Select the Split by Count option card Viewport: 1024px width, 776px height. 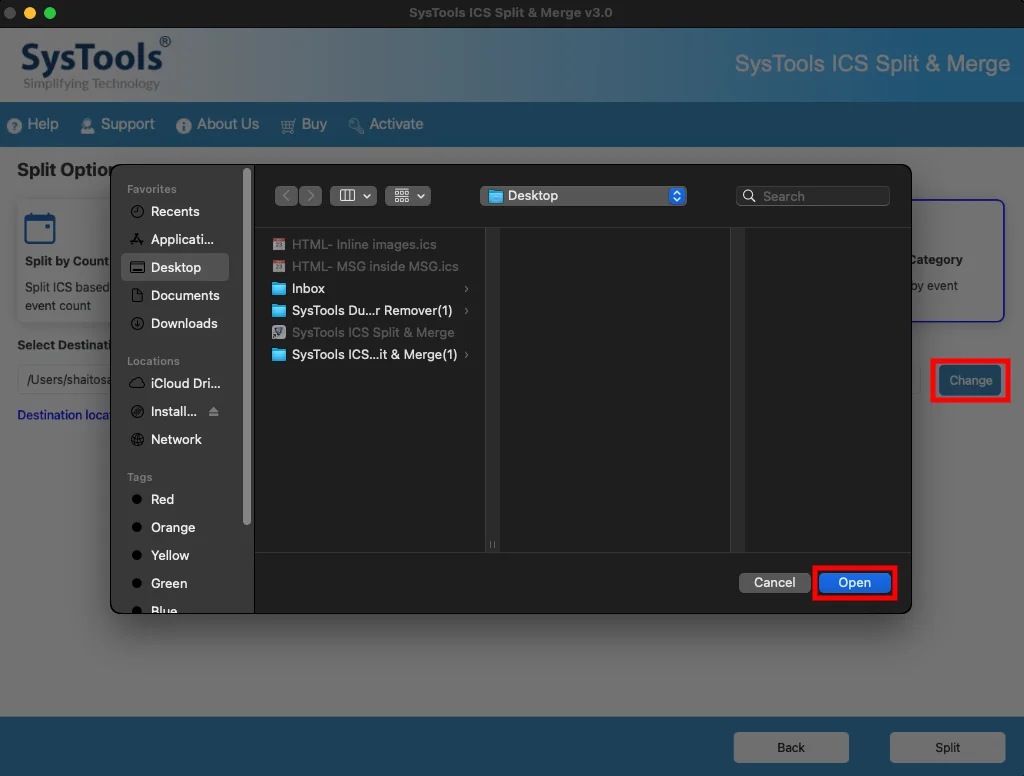coord(64,262)
